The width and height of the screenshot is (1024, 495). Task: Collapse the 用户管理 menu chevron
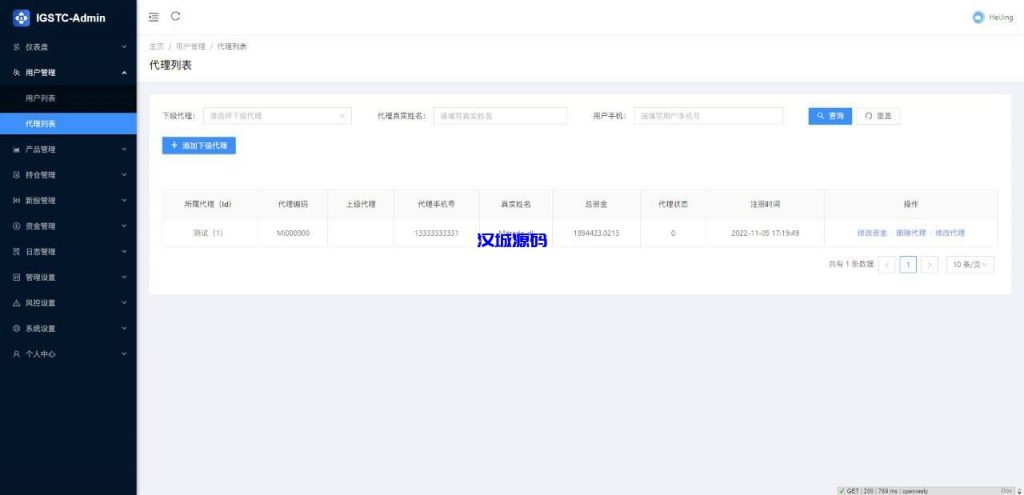tap(124, 72)
